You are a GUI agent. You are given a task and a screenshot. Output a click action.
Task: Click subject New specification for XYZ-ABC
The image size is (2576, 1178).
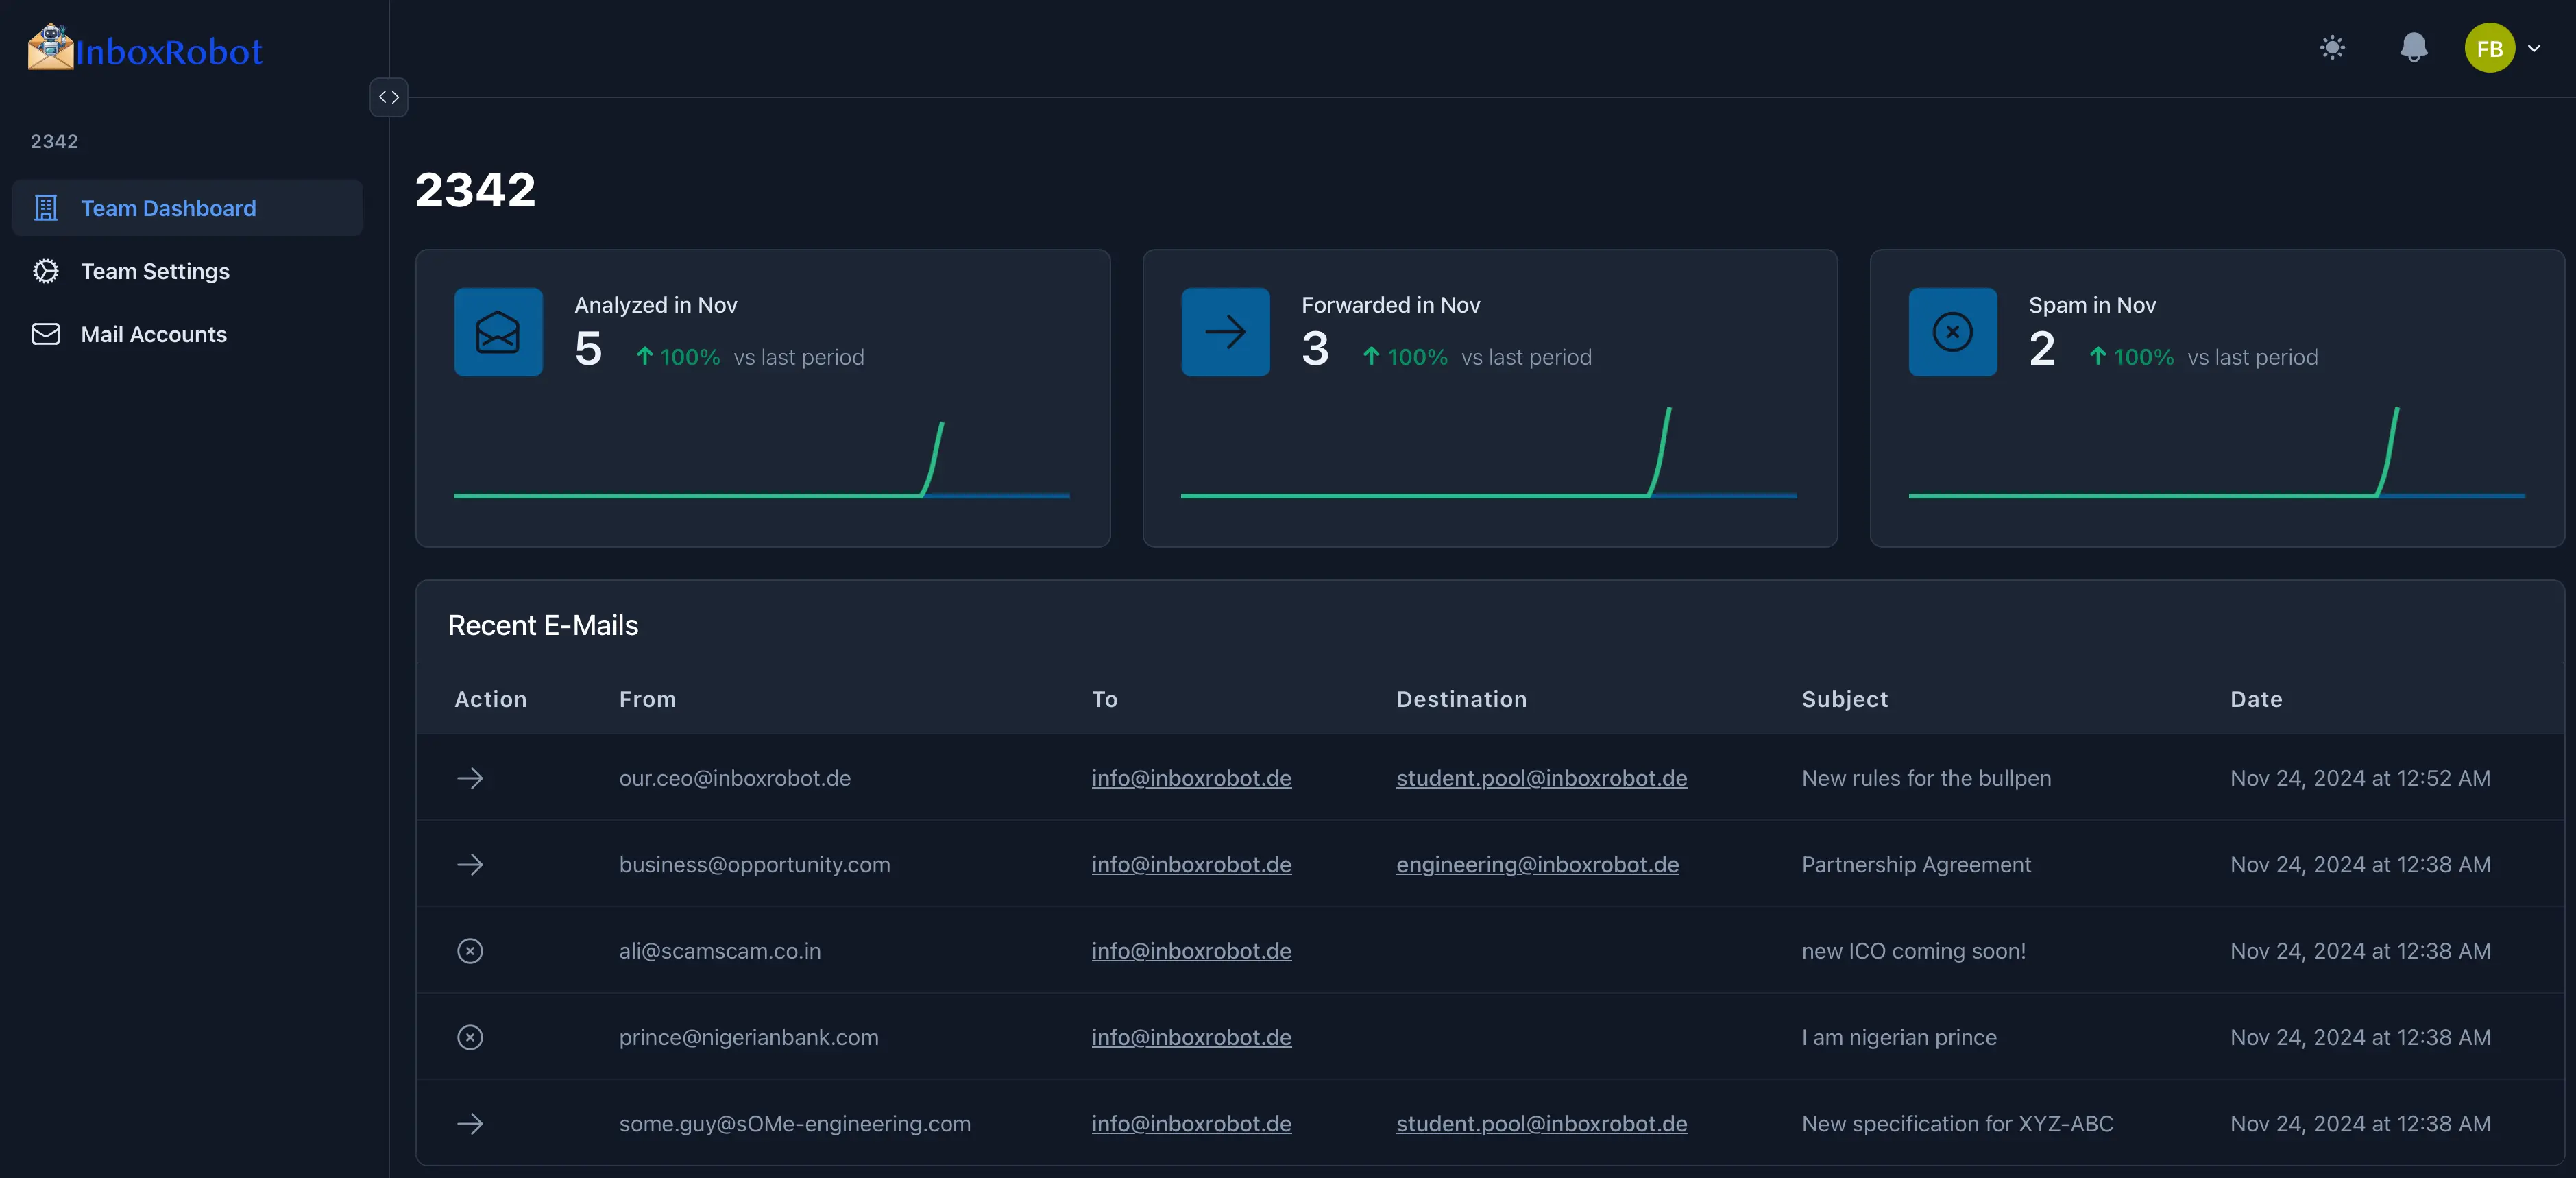click(x=1957, y=1123)
